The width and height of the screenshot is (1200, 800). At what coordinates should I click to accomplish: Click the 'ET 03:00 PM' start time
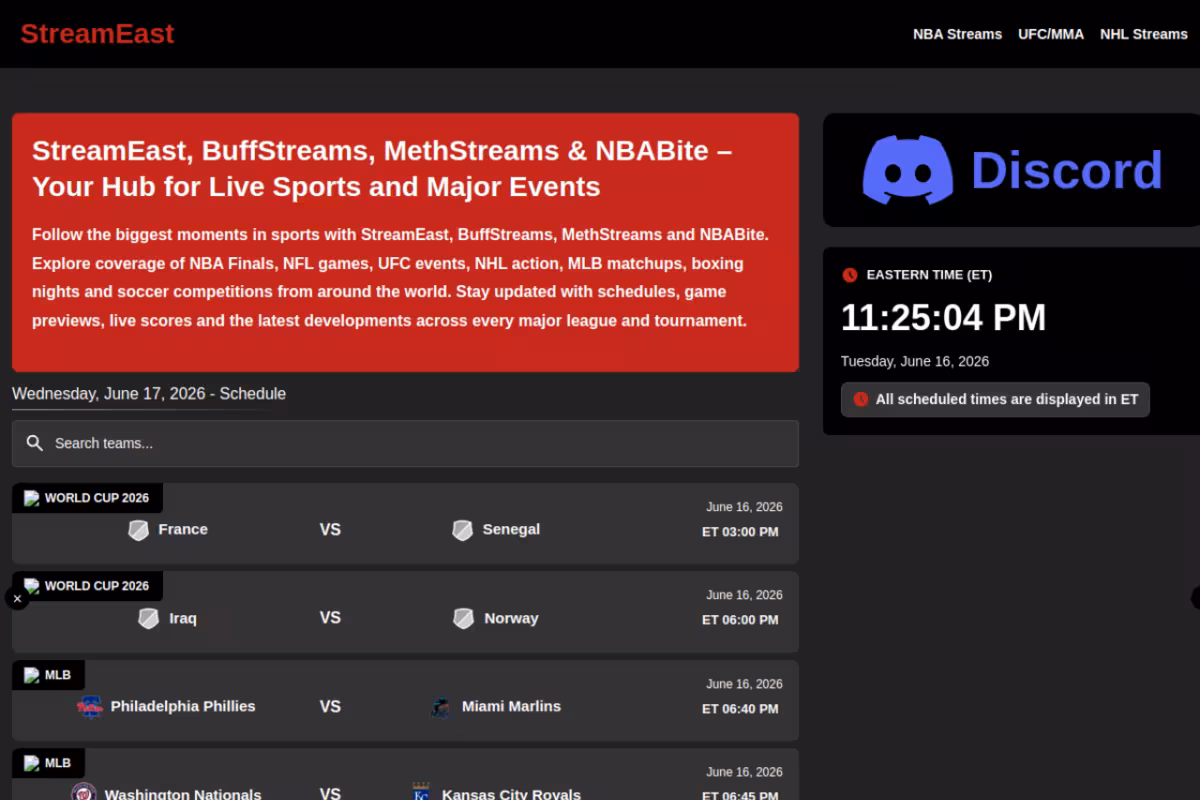[x=740, y=532]
